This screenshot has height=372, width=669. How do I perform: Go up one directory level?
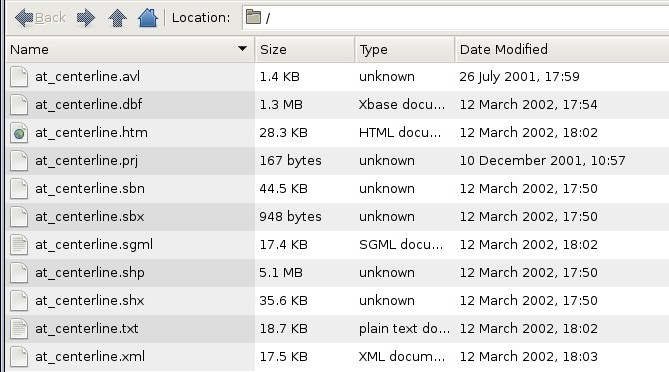click(117, 18)
